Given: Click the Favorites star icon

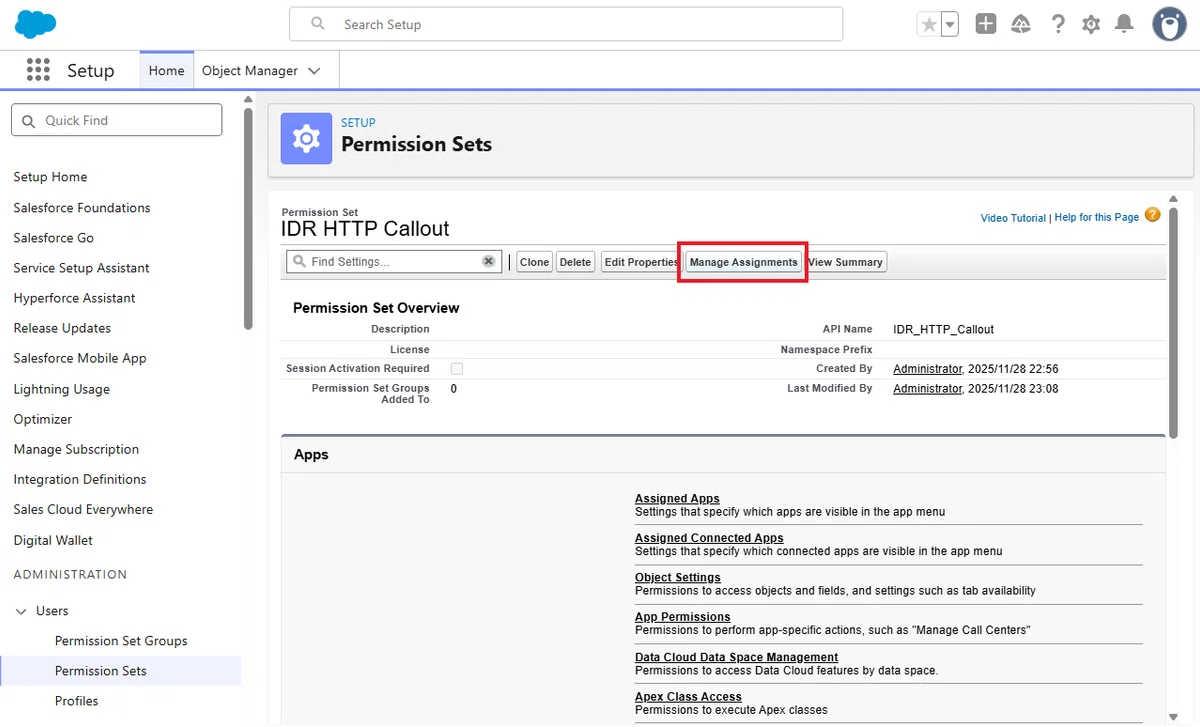Looking at the screenshot, I should 929,25.
